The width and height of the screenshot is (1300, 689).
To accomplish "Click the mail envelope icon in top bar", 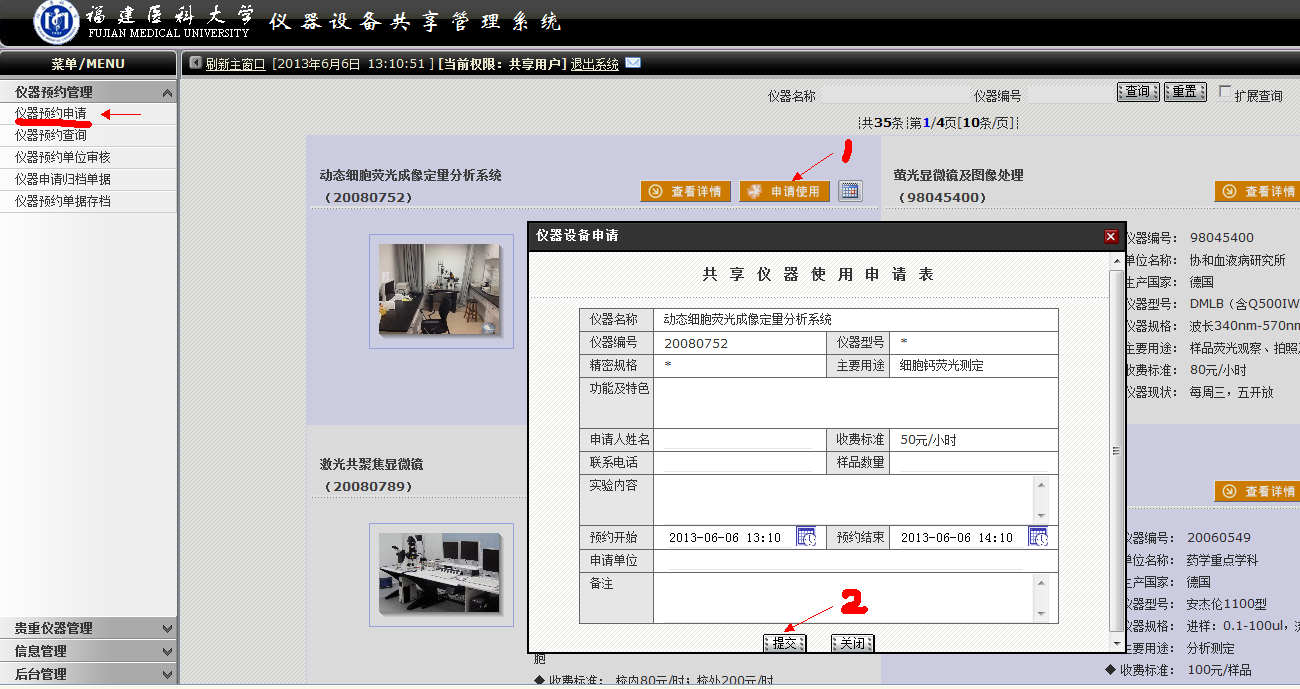I will [633, 63].
